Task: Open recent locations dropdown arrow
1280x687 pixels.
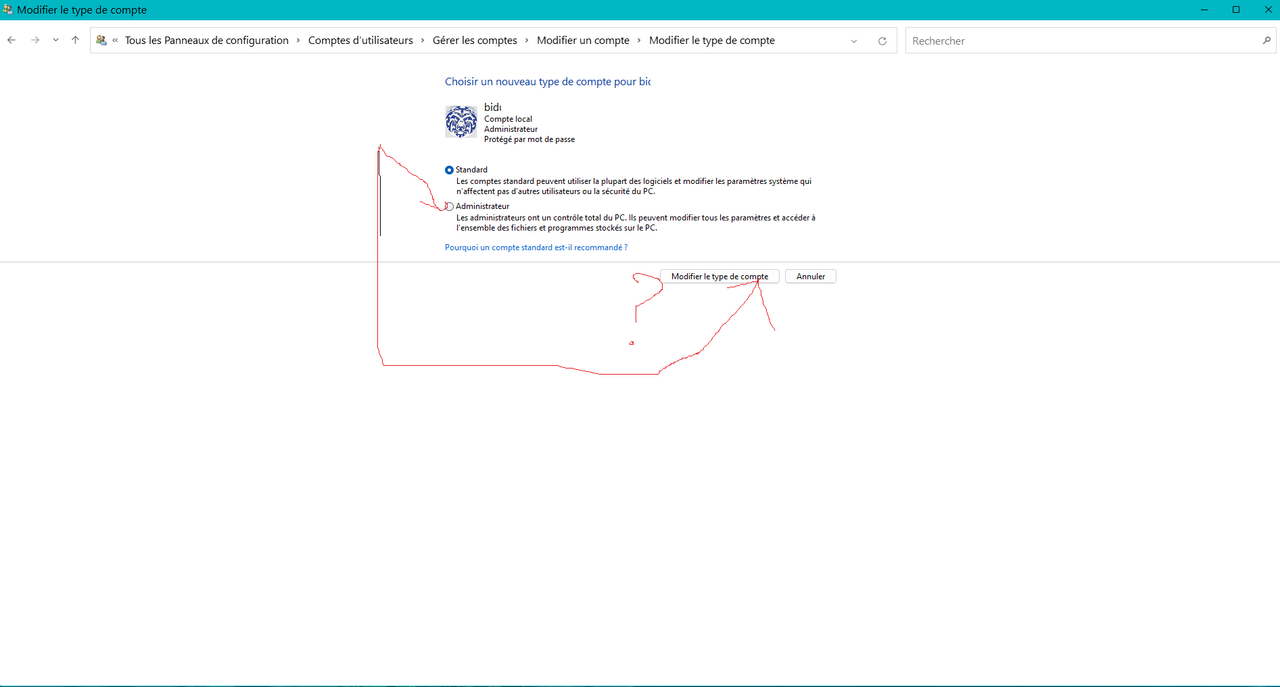Action: 55,41
